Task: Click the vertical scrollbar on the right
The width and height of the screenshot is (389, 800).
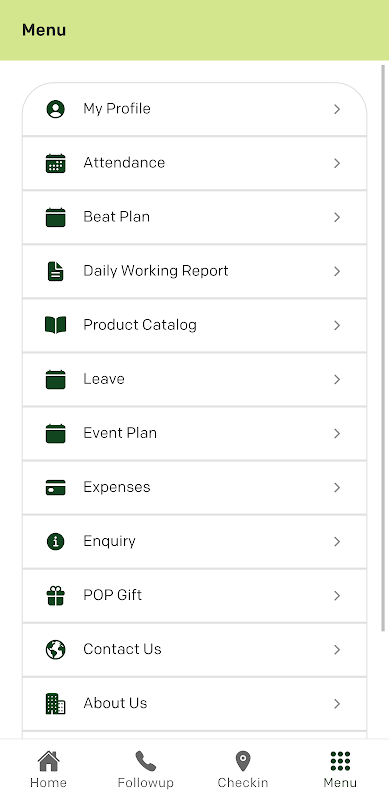Action: click(x=384, y=348)
